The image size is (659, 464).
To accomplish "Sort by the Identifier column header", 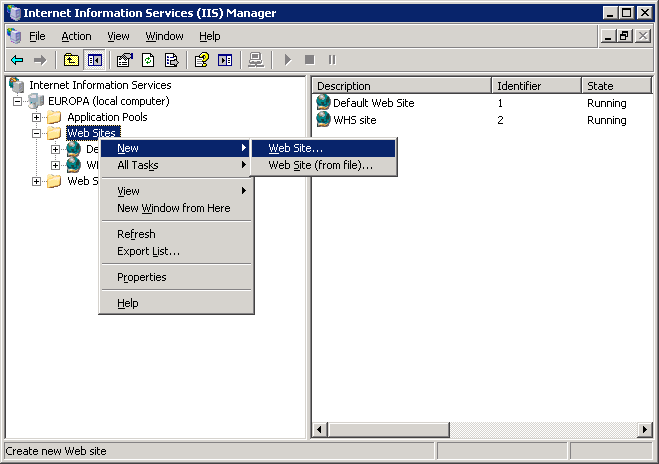I will 536,86.
